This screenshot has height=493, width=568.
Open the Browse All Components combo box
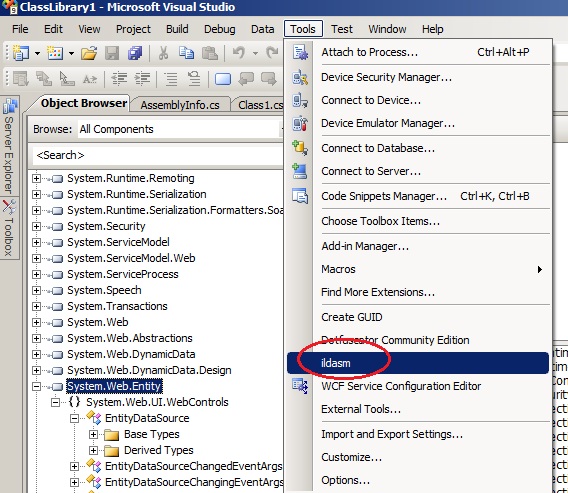pyautogui.click(x=180, y=129)
